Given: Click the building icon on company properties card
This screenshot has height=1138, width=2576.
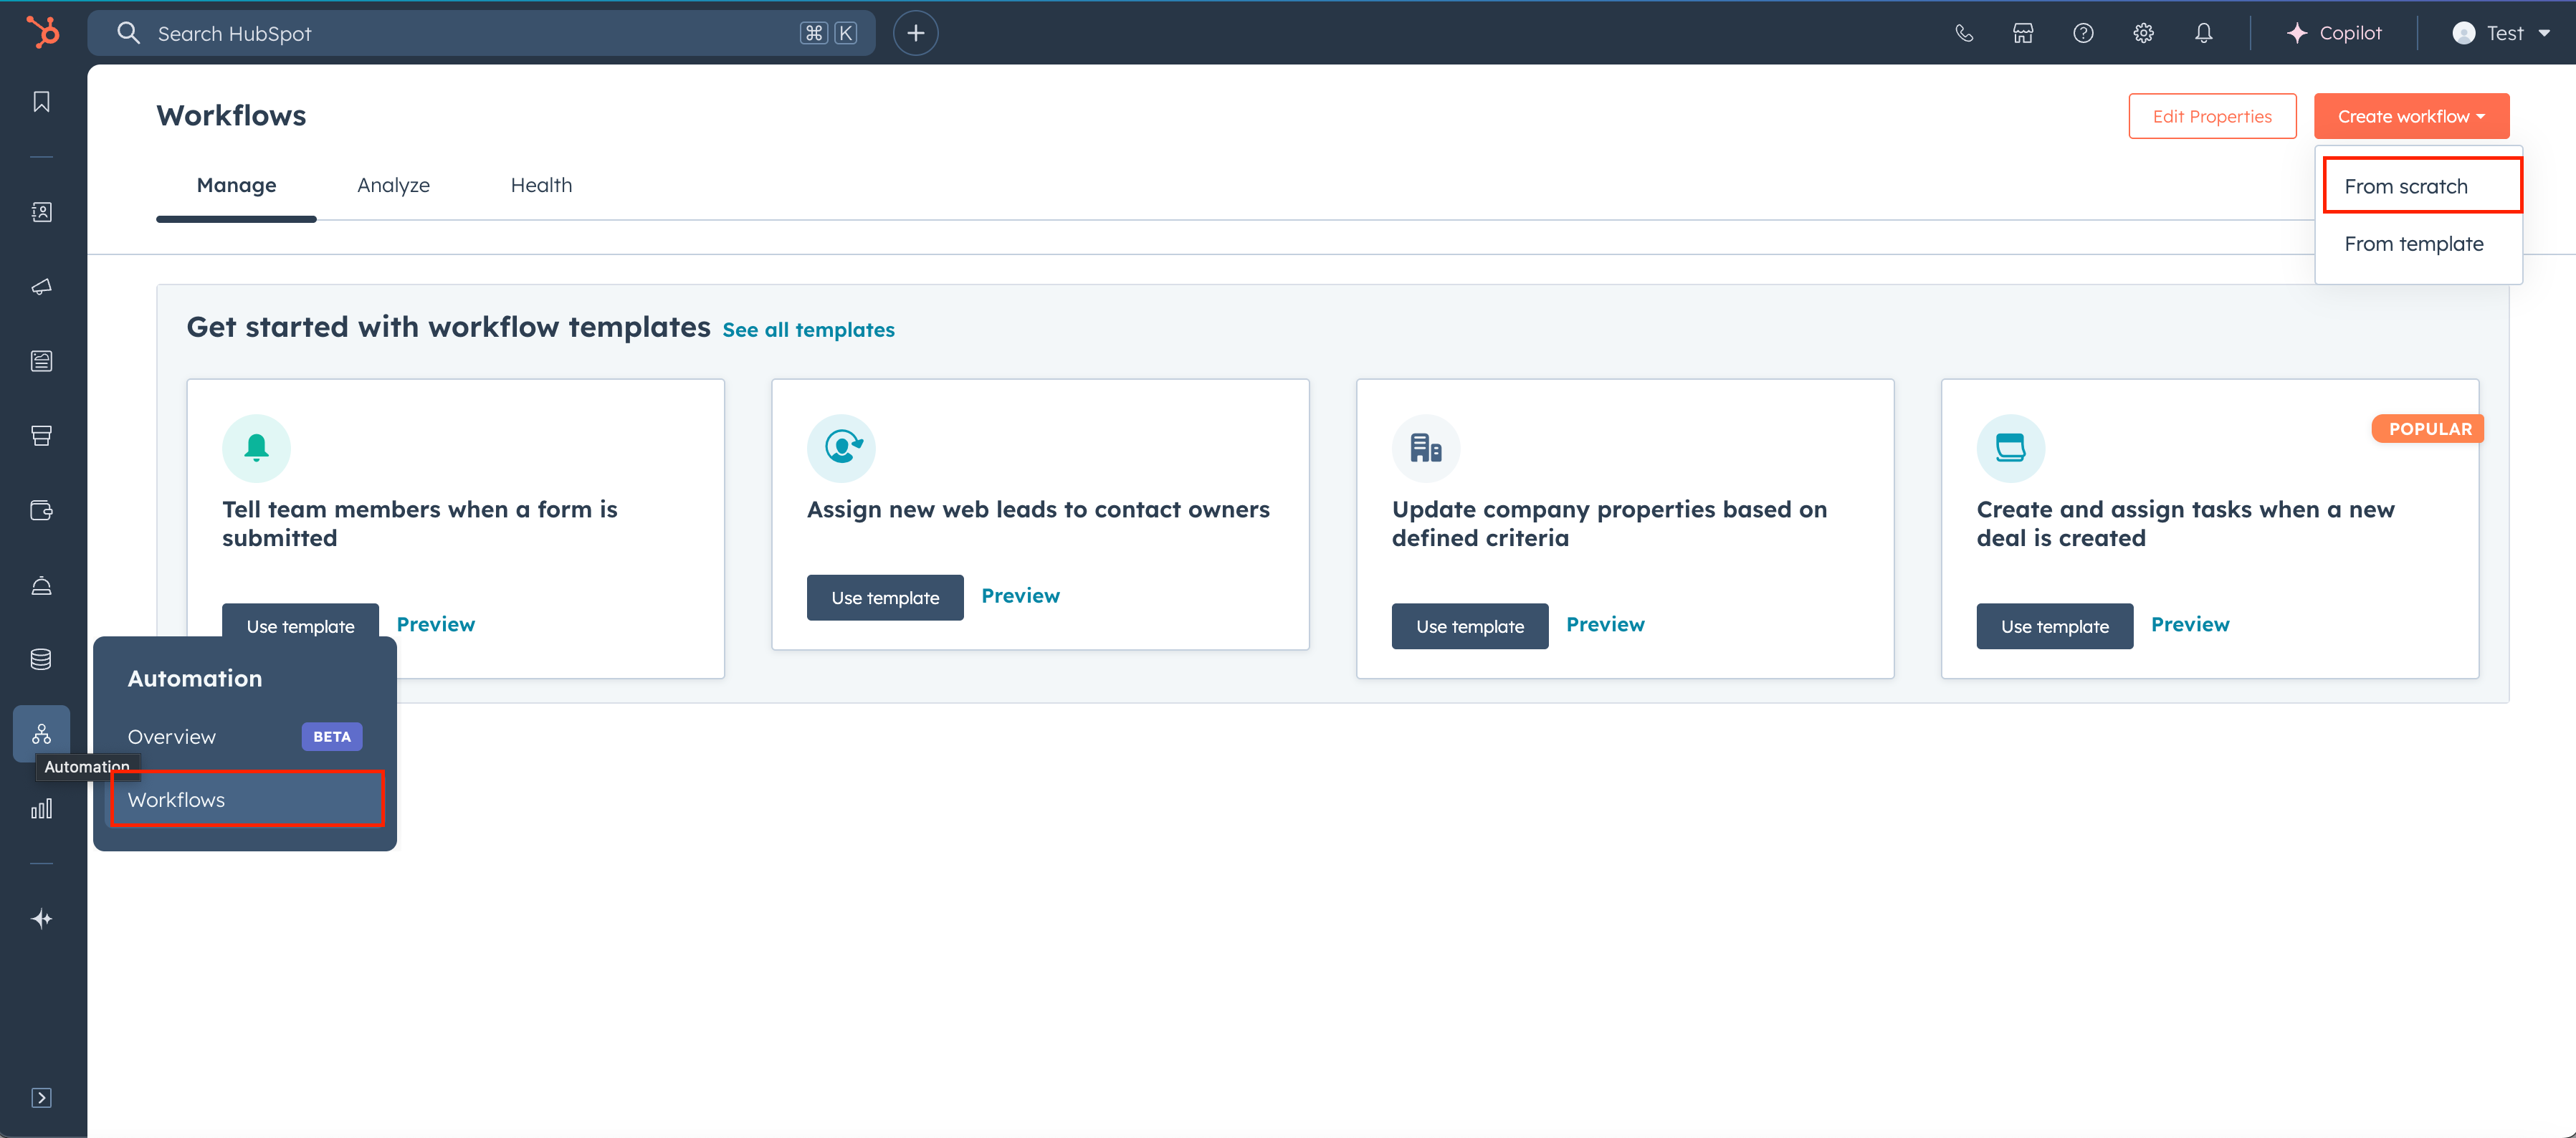Looking at the screenshot, I should click(1426, 448).
